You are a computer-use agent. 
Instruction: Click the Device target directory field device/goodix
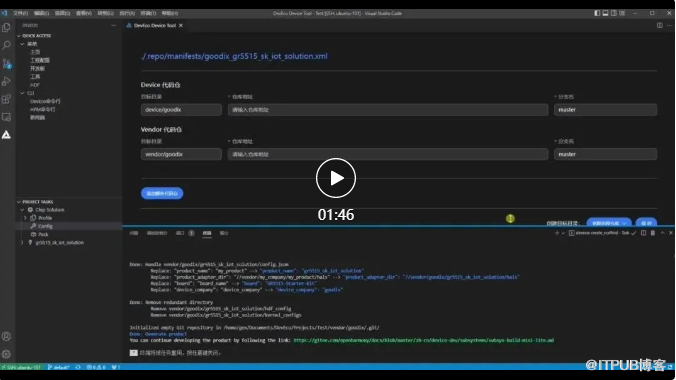coord(181,110)
